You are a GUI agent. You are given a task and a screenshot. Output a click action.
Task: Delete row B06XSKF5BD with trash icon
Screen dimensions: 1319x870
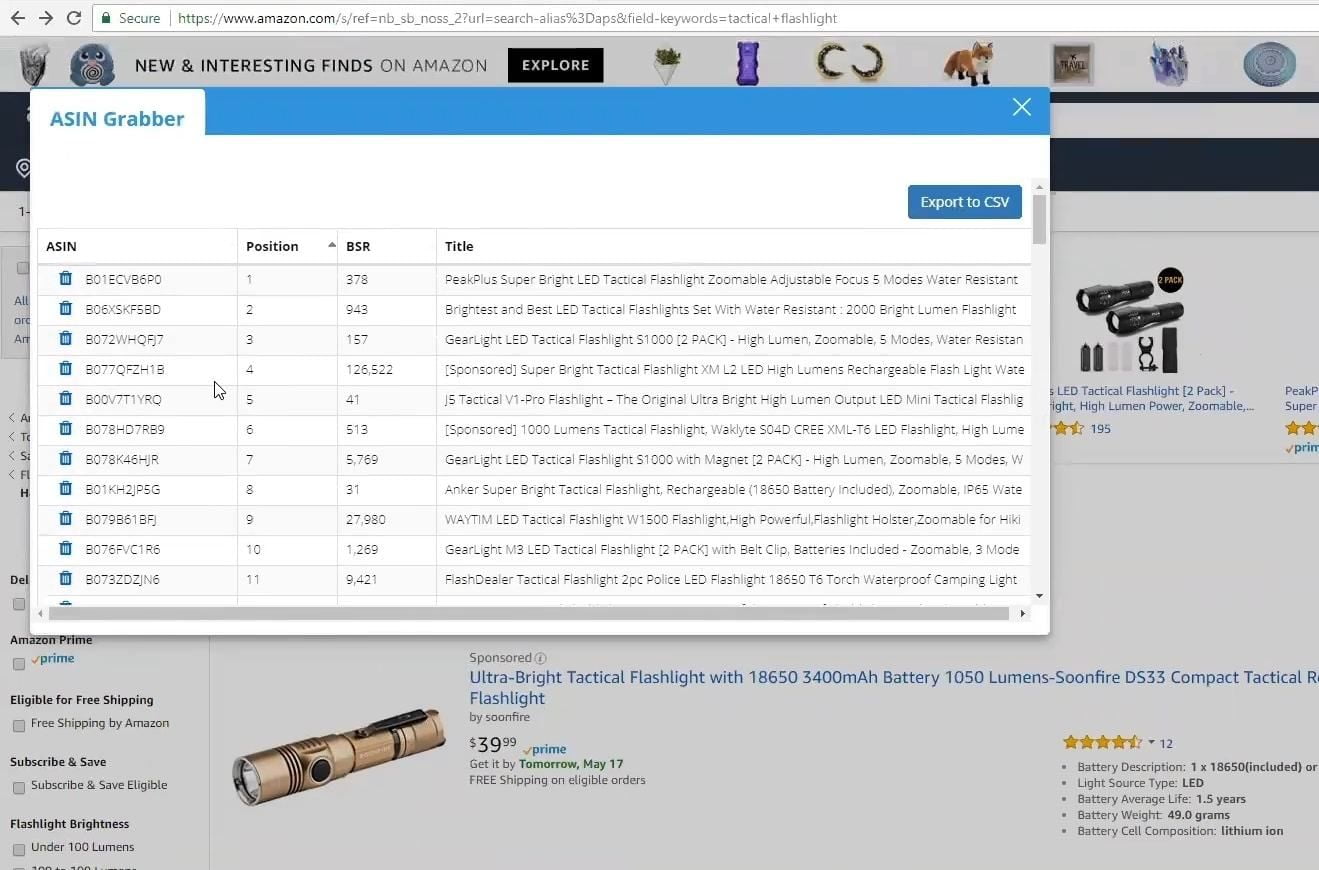point(65,309)
